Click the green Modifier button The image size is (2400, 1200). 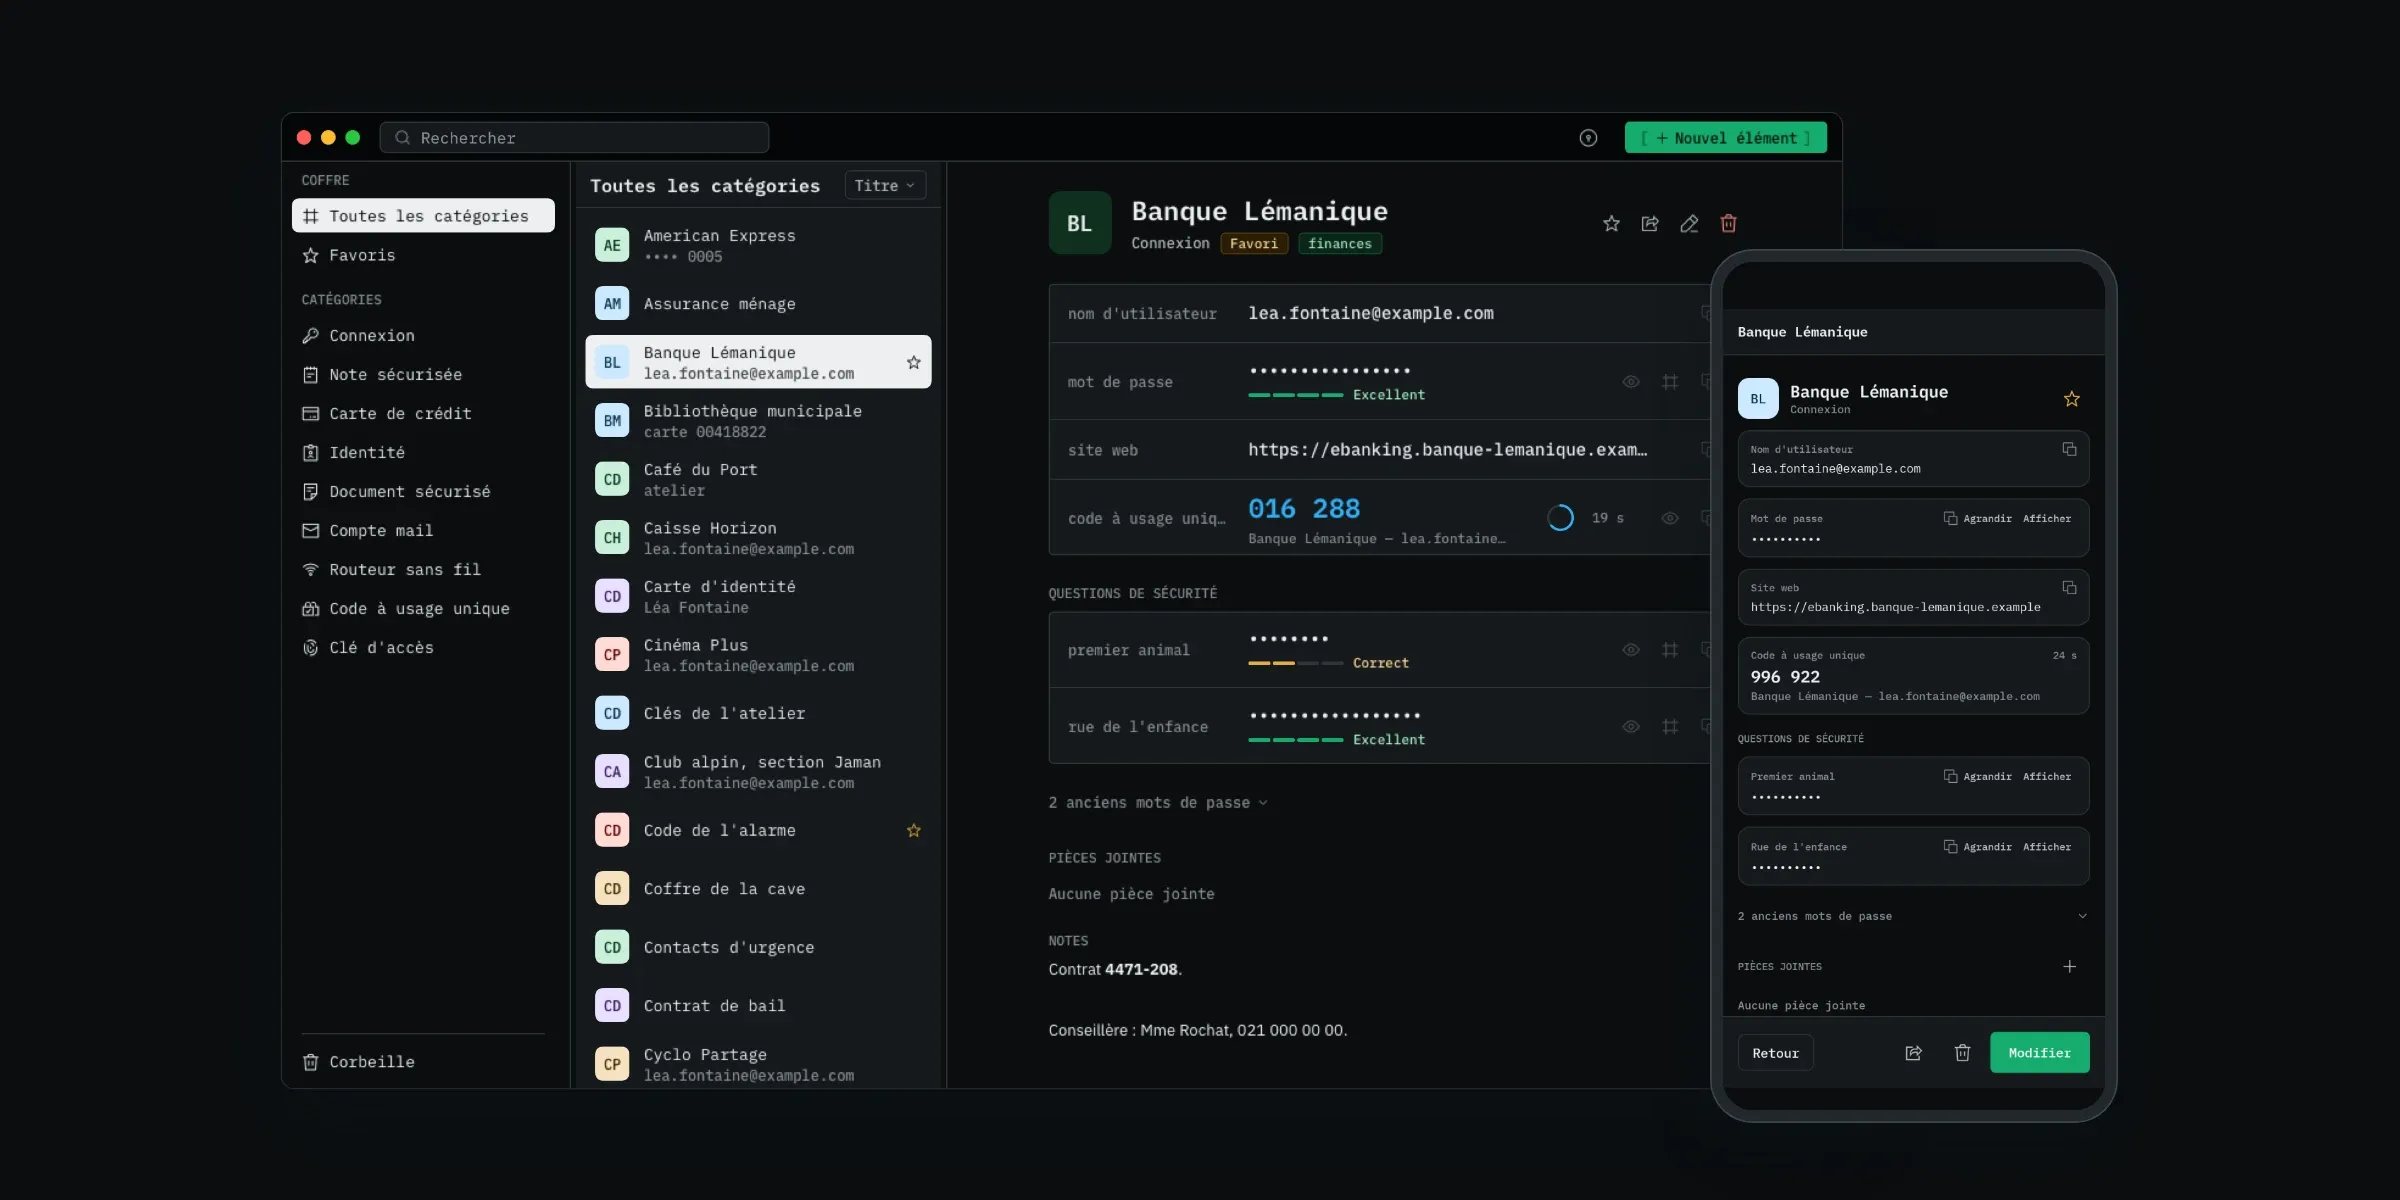2039,1053
